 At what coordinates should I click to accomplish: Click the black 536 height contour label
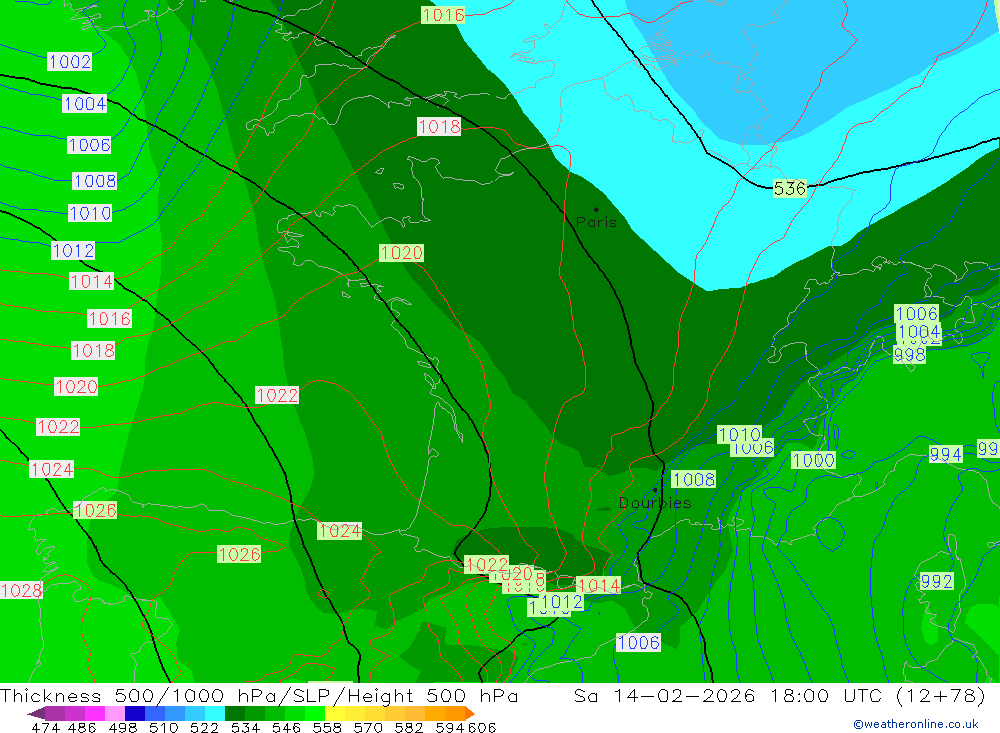click(790, 188)
